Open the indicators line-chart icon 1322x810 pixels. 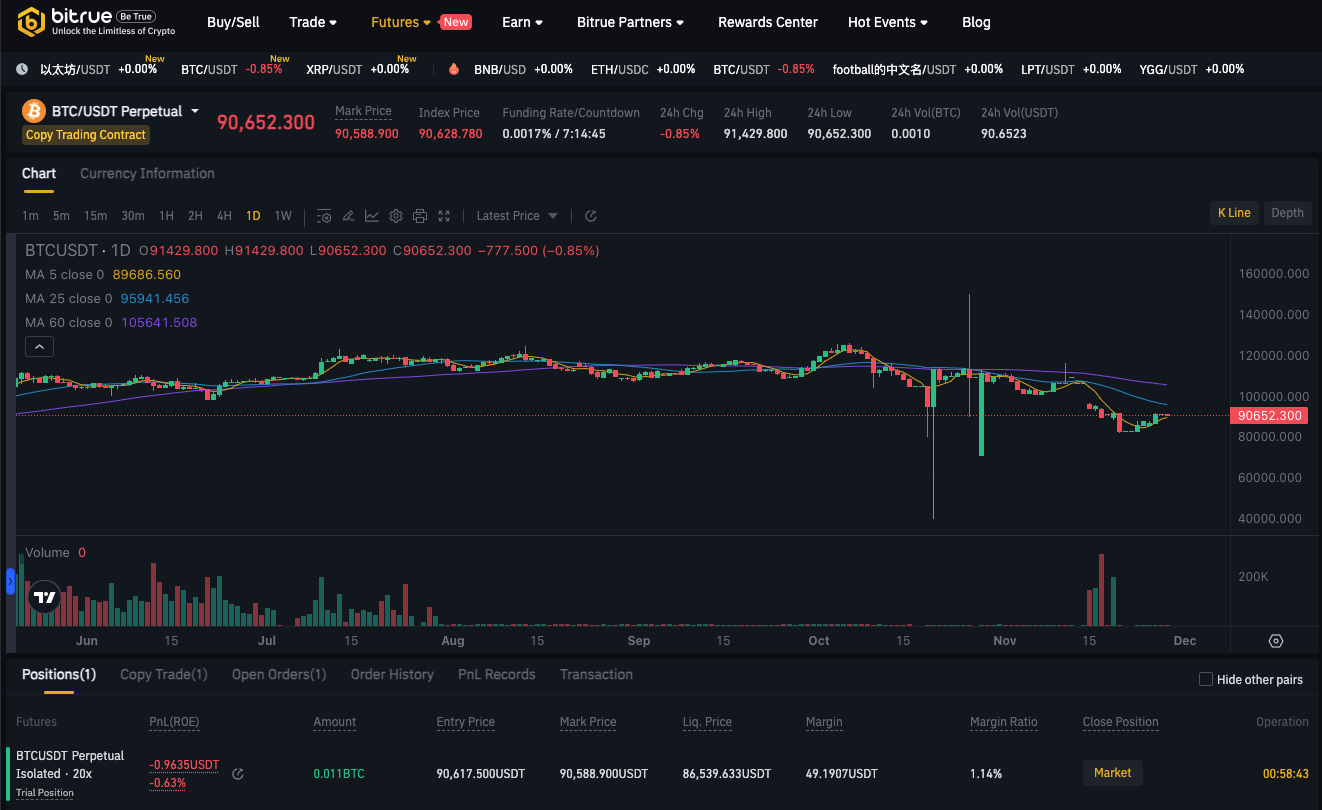coord(372,216)
